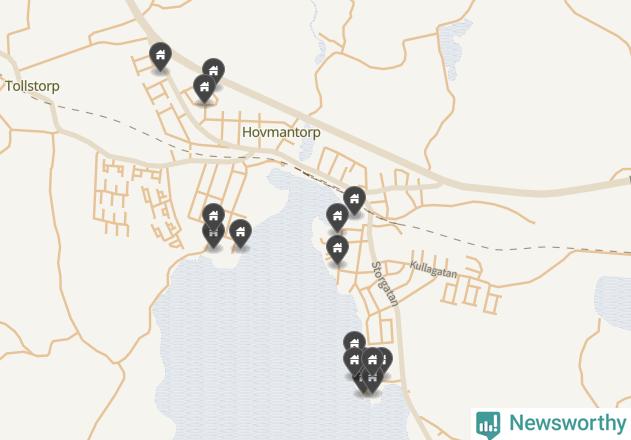Click the Newsworthy chart bubble icon
This screenshot has height=440, width=631.
point(488,425)
